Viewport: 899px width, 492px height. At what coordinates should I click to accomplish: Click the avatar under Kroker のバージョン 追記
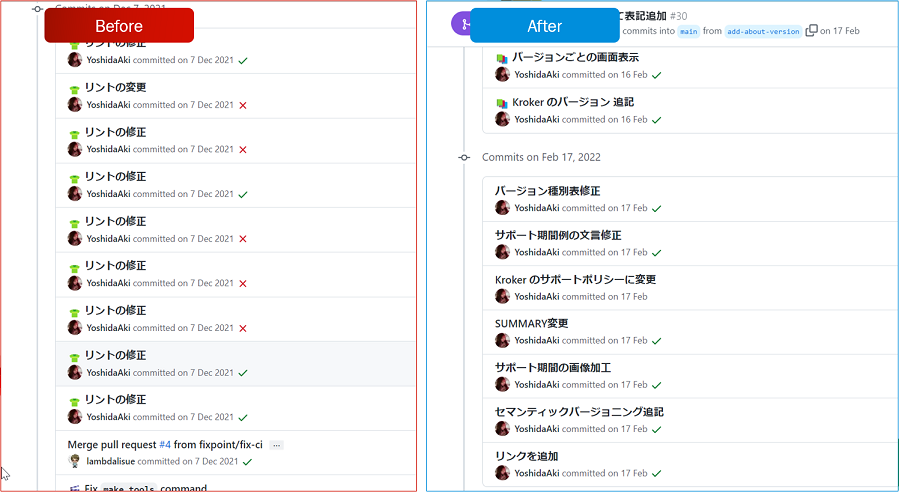tap(502, 119)
